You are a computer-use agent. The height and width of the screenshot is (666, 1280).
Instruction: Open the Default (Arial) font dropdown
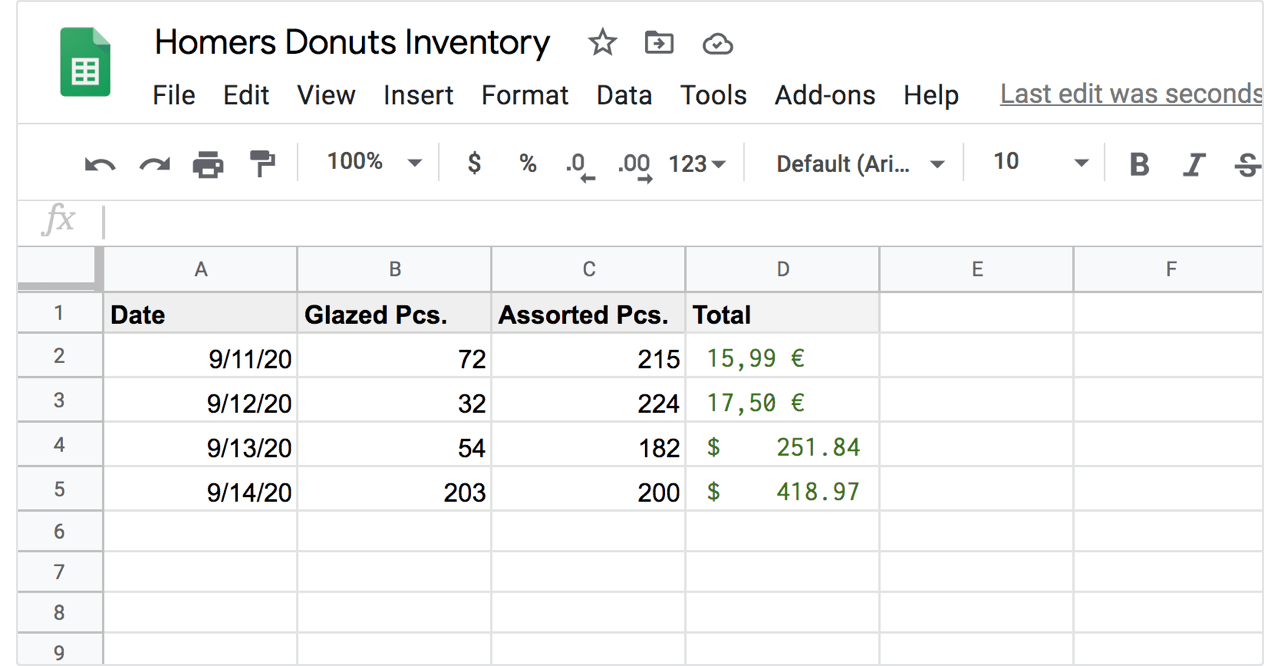pos(860,164)
